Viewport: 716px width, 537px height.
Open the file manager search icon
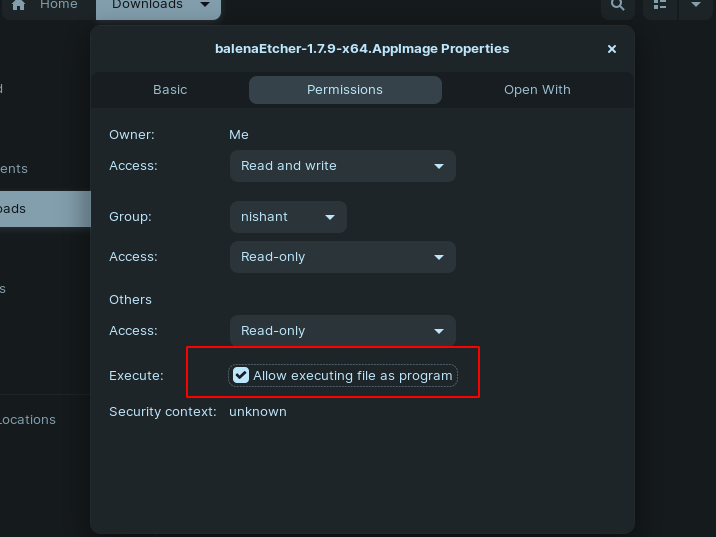coord(617,5)
